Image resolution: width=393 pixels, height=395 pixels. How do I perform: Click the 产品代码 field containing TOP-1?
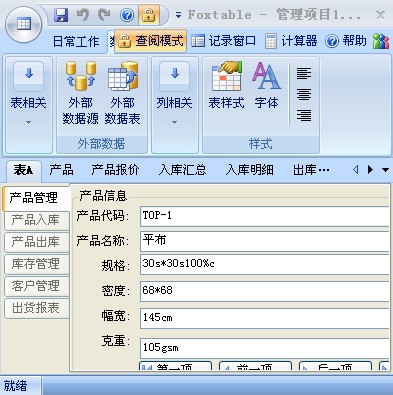[x=265, y=216]
